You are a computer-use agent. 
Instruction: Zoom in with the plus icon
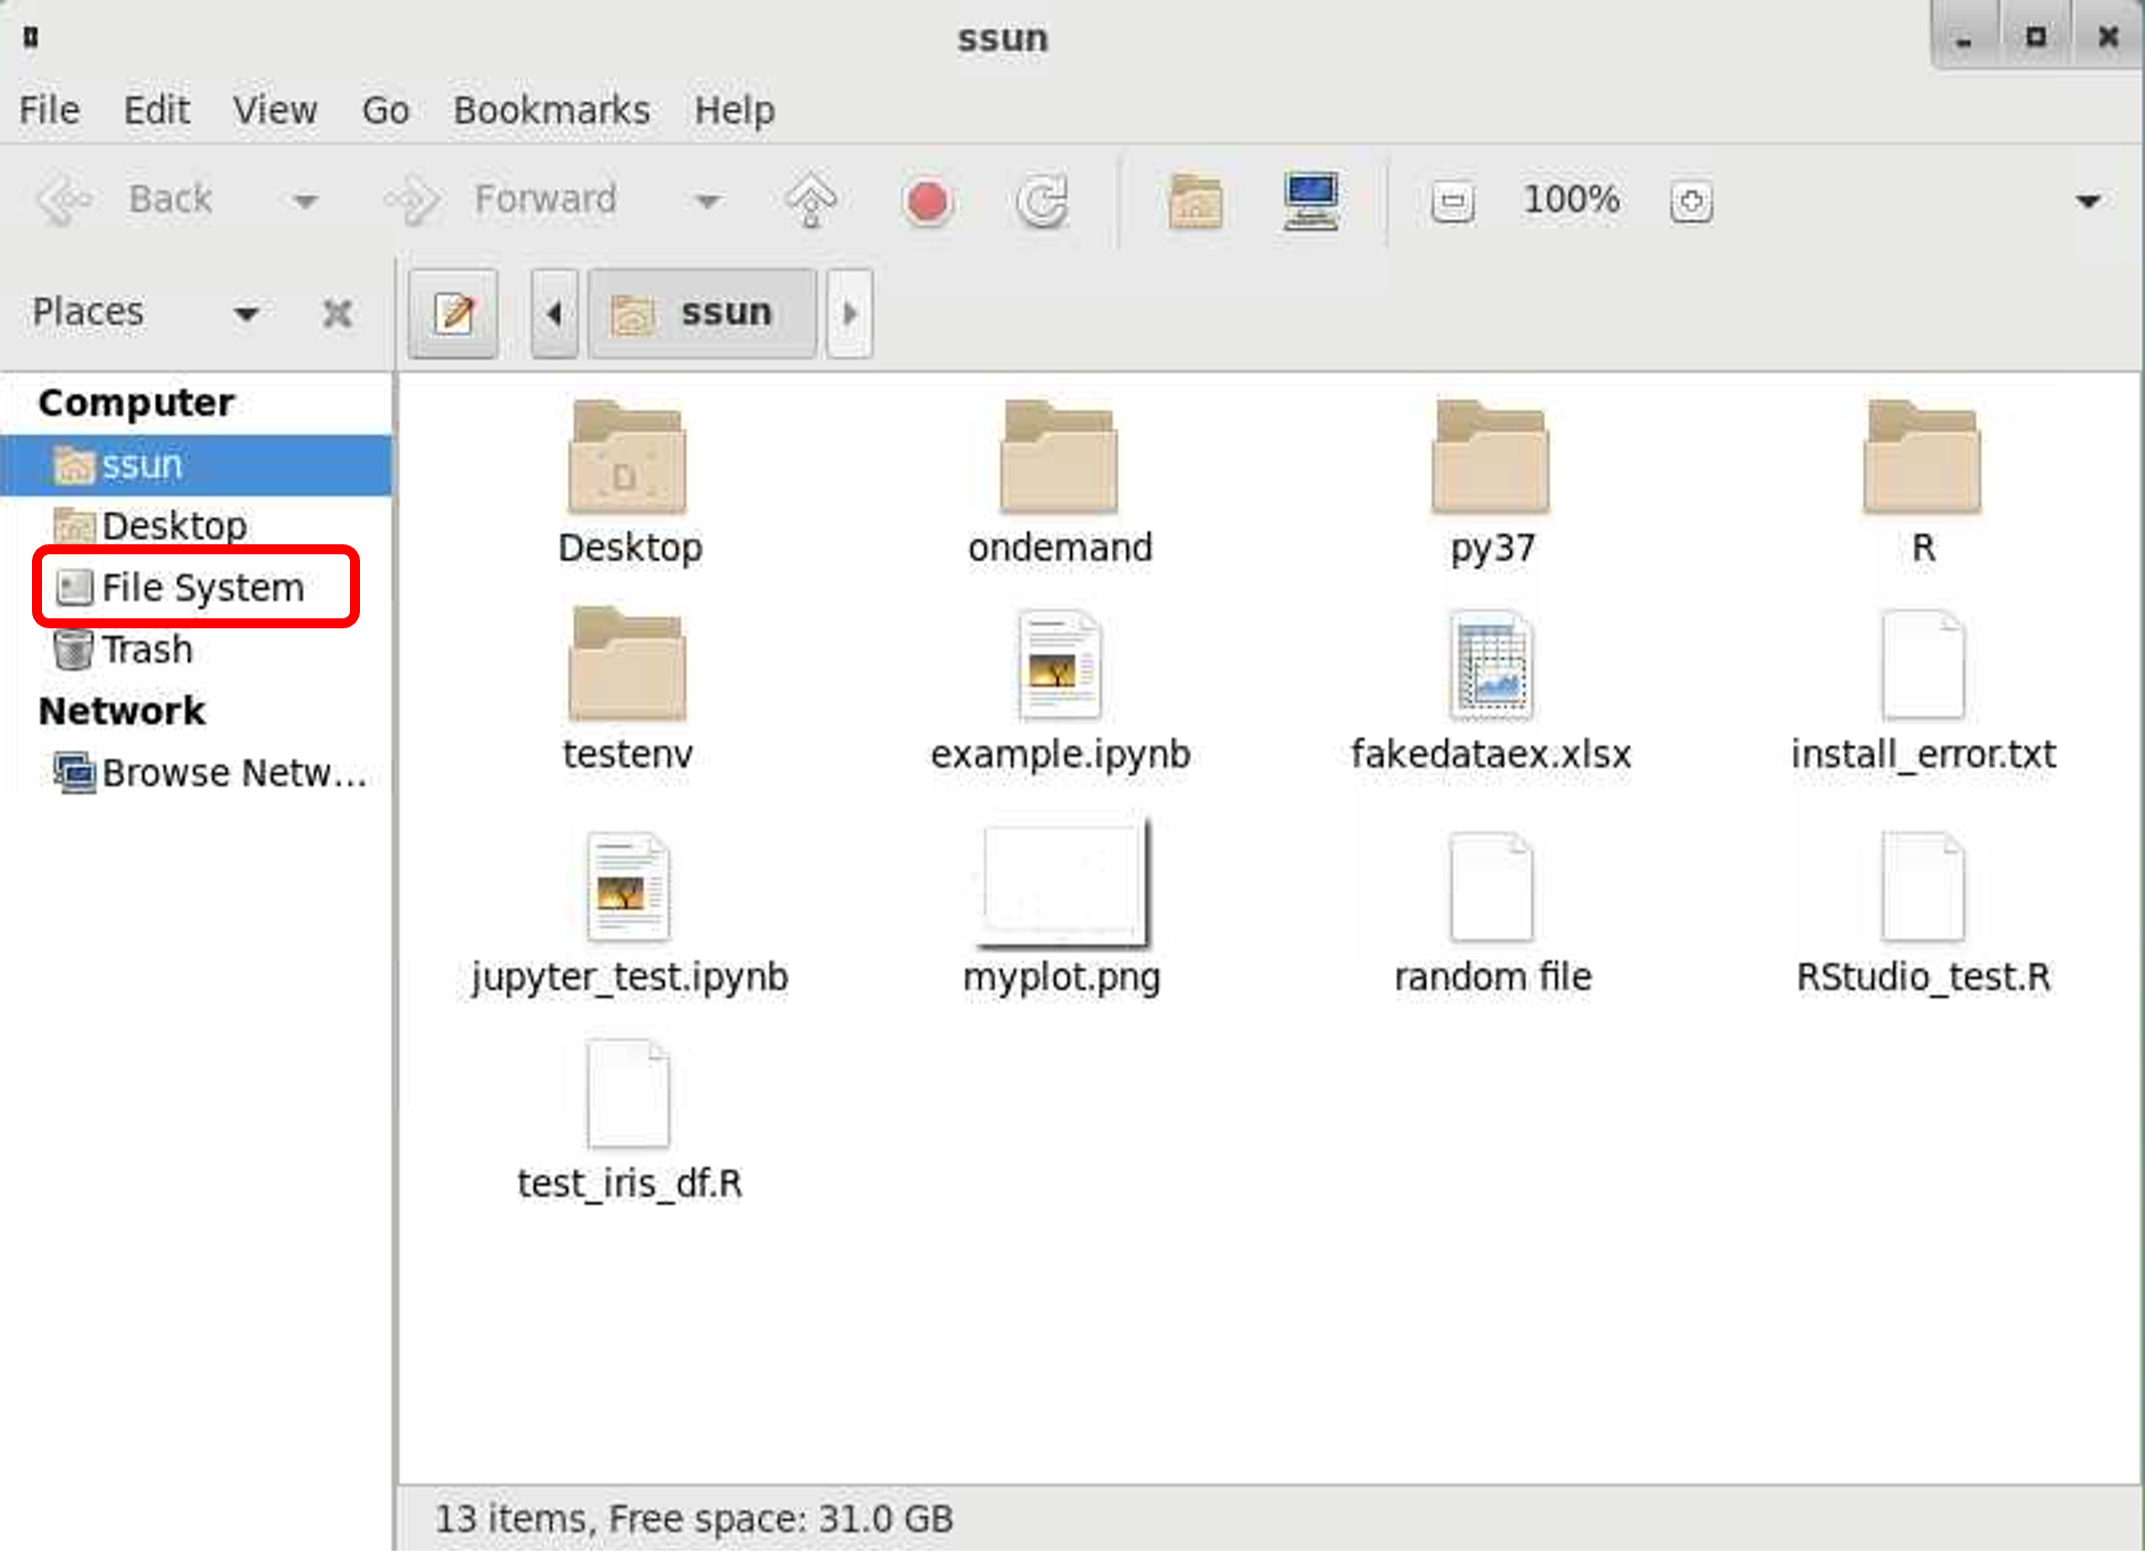pos(1691,201)
